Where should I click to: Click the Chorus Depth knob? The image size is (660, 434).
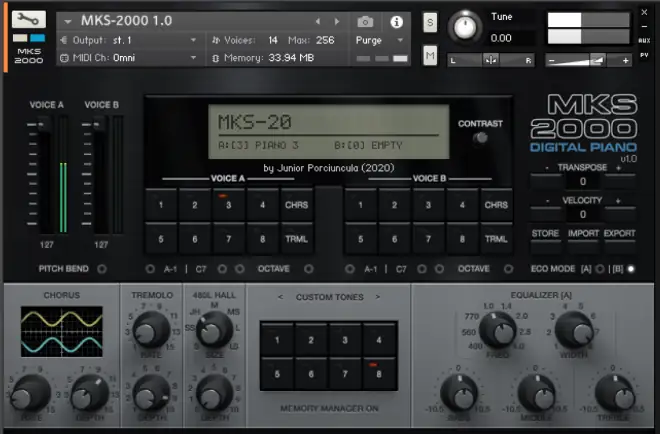click(x=89, y=394)
